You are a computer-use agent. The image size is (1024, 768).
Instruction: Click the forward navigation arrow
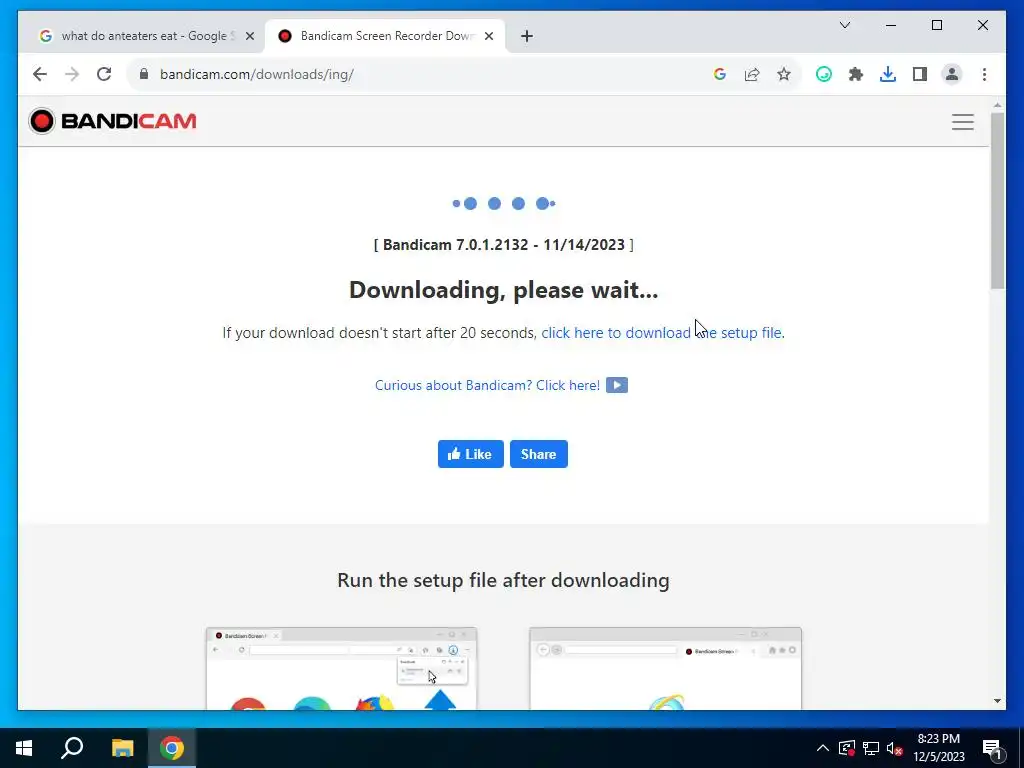(72, 74)
